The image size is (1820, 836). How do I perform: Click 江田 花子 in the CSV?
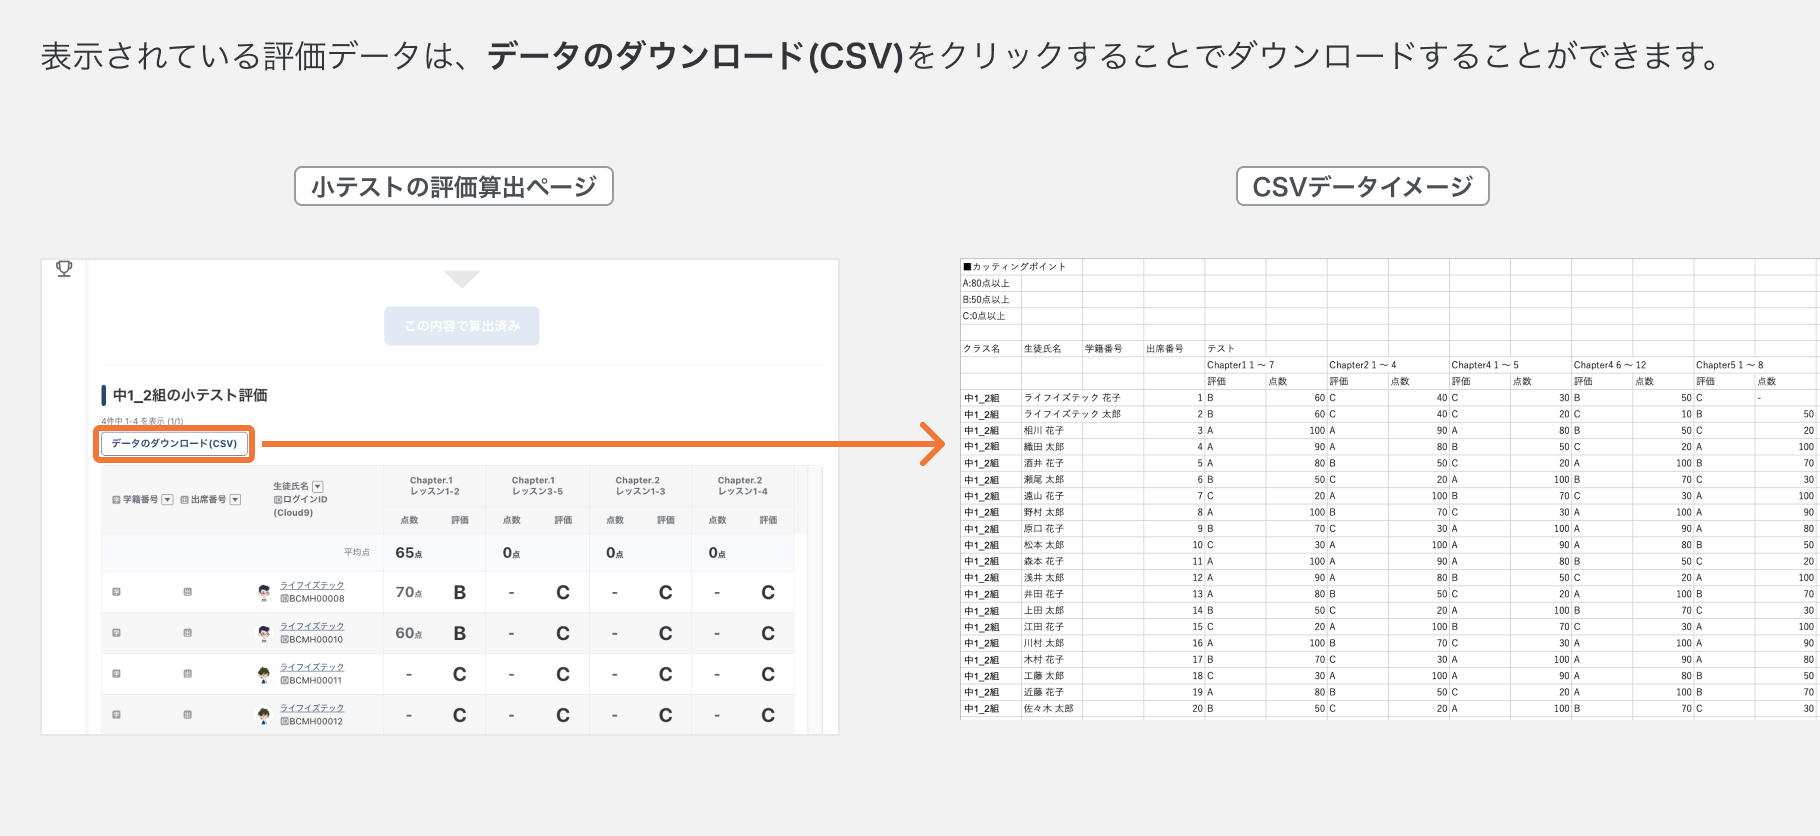point(1044,627)
